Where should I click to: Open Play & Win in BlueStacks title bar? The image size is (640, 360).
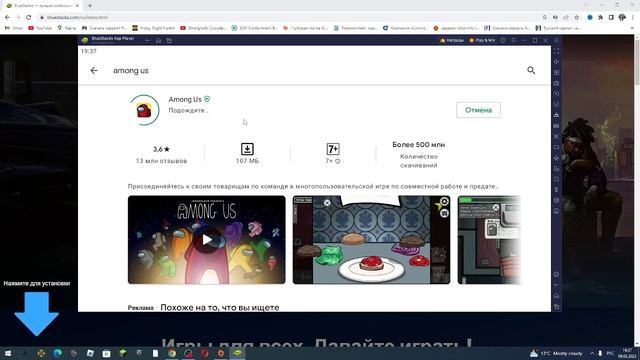[x=482, y=40]
